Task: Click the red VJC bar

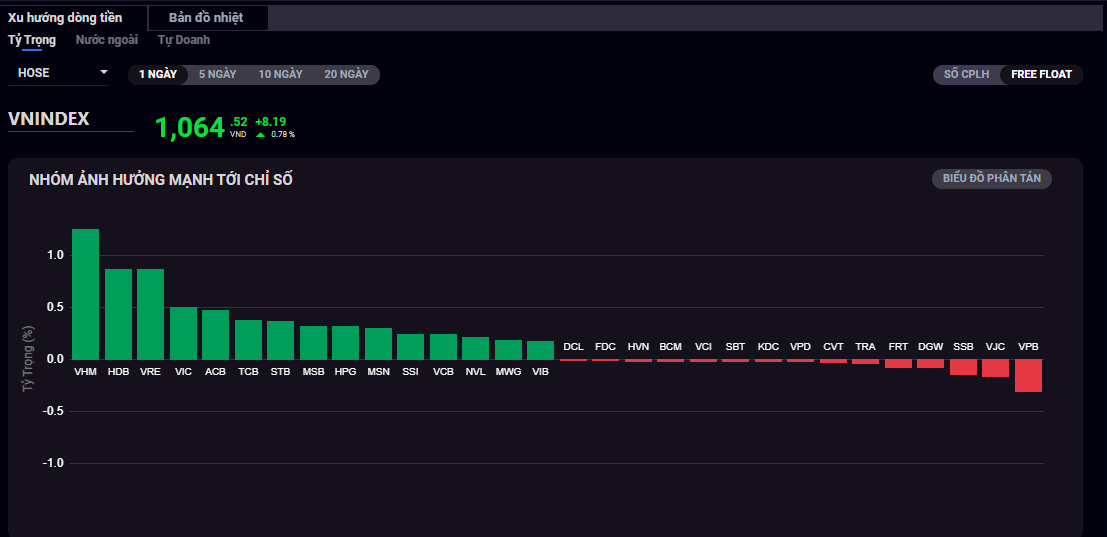Action: point(995,368)
